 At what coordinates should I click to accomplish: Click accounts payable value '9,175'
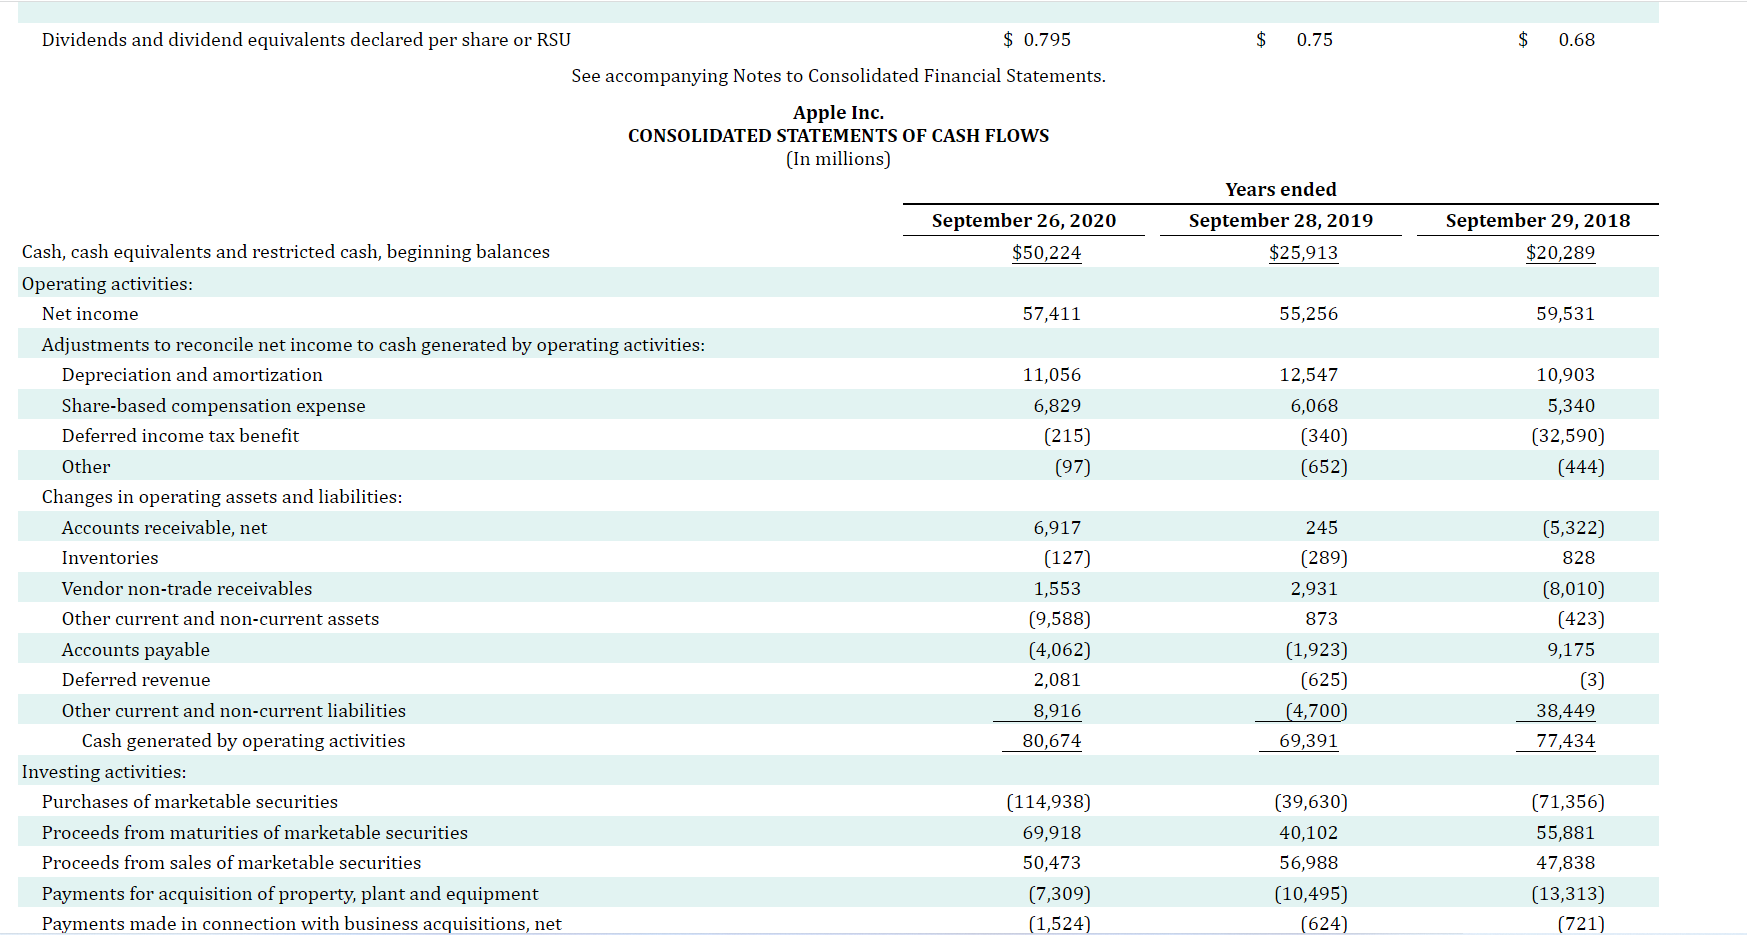point(1571,650)
